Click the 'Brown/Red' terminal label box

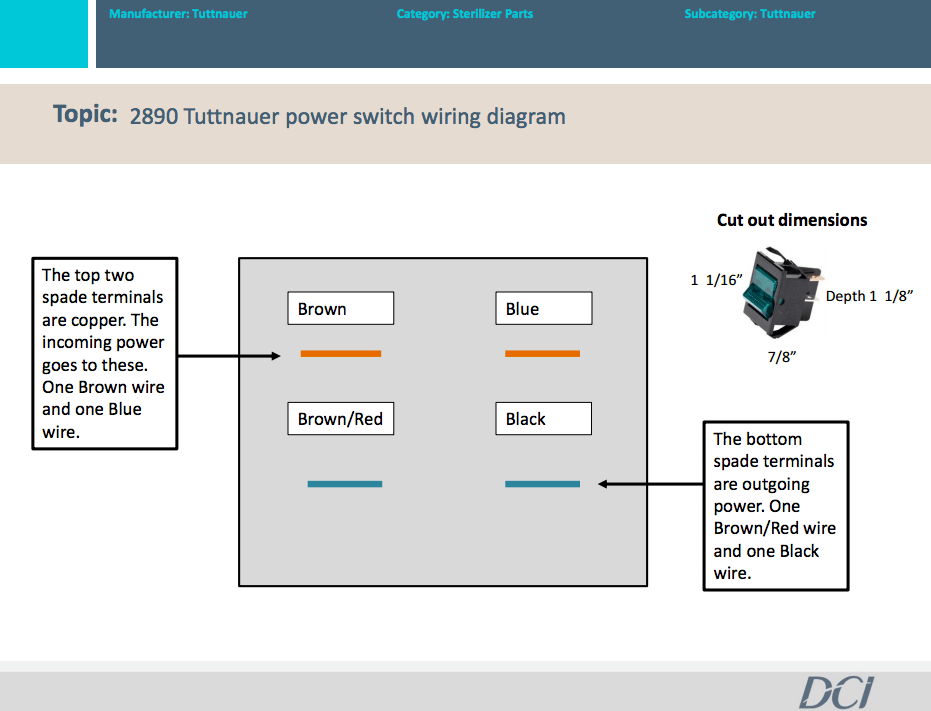tap(341, 419)
